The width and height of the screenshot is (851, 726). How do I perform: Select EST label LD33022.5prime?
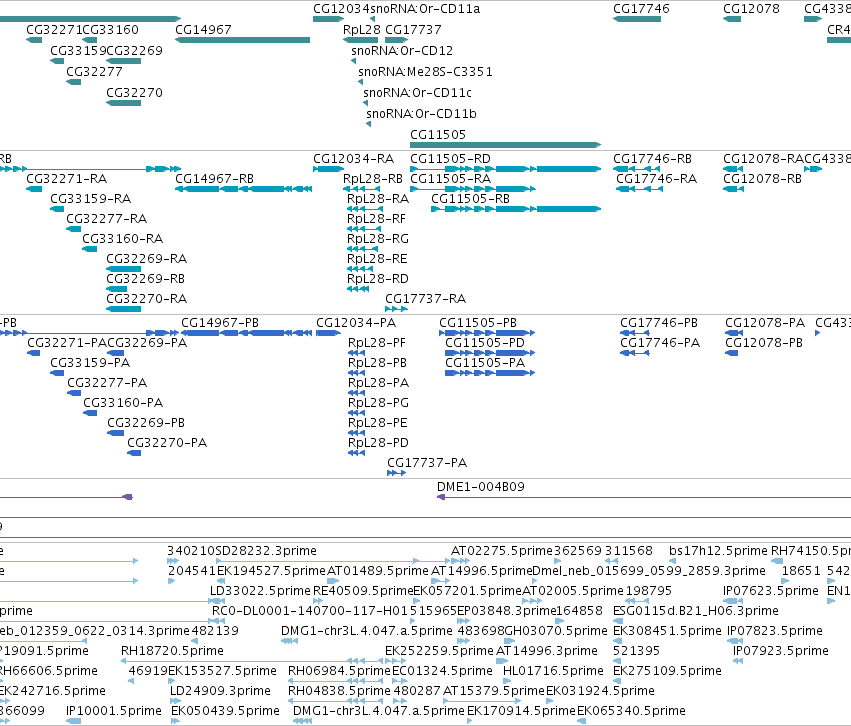coord(260,590)
